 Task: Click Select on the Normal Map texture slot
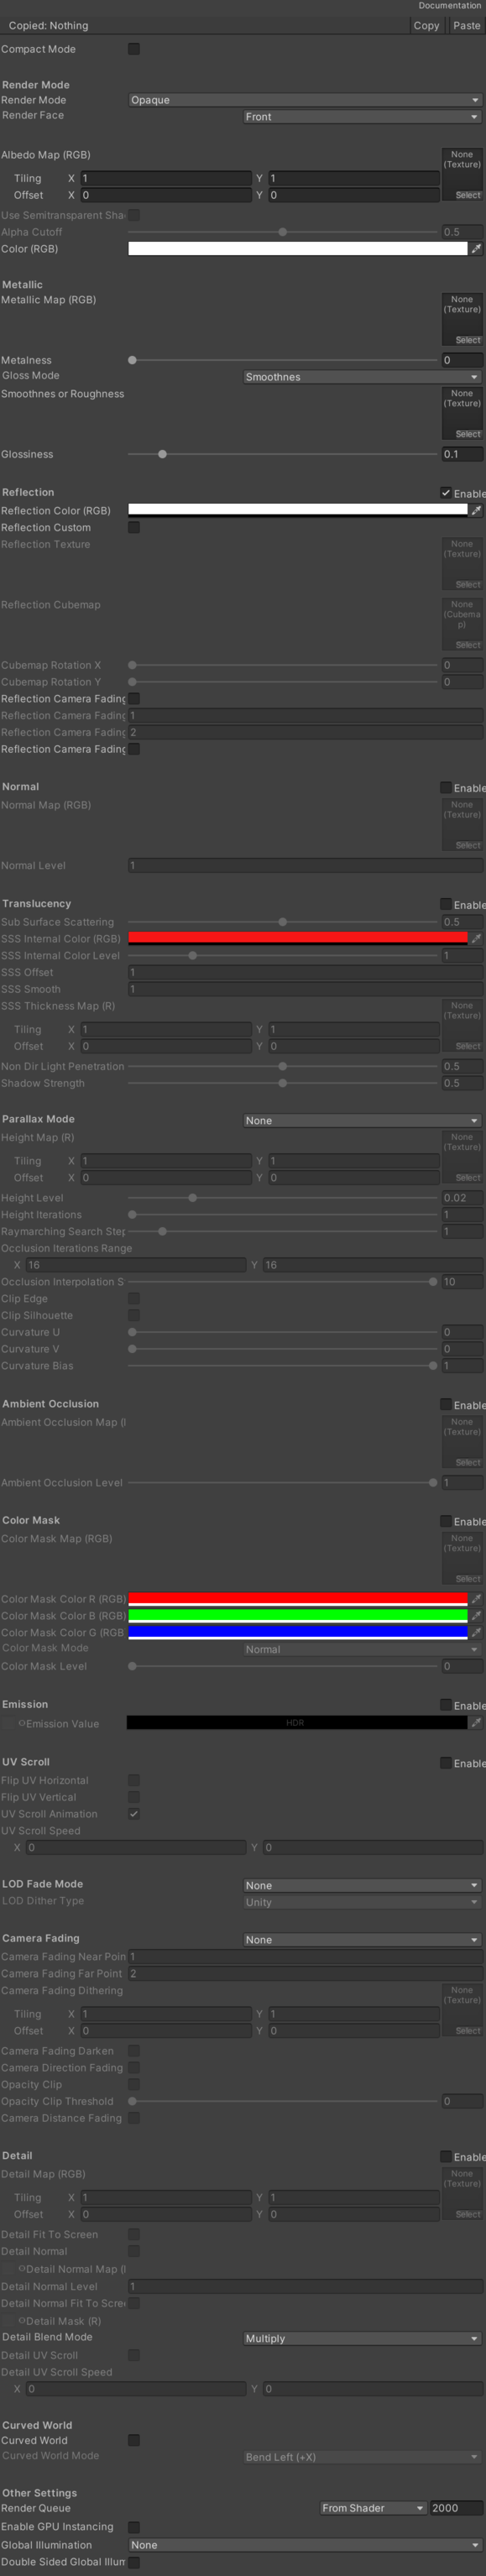(x=468, y=845)
